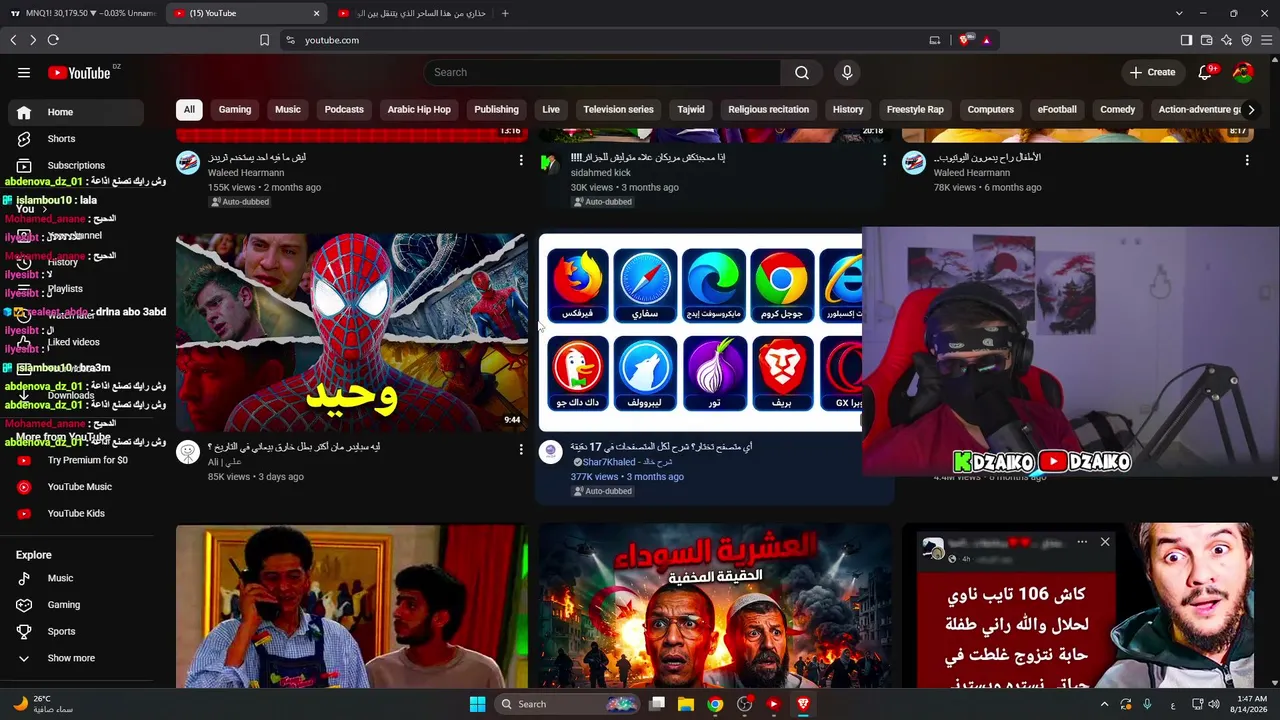This screenshot has height=720, width=1280.
Task: Open the account avatar menu
Action: 1243,72
